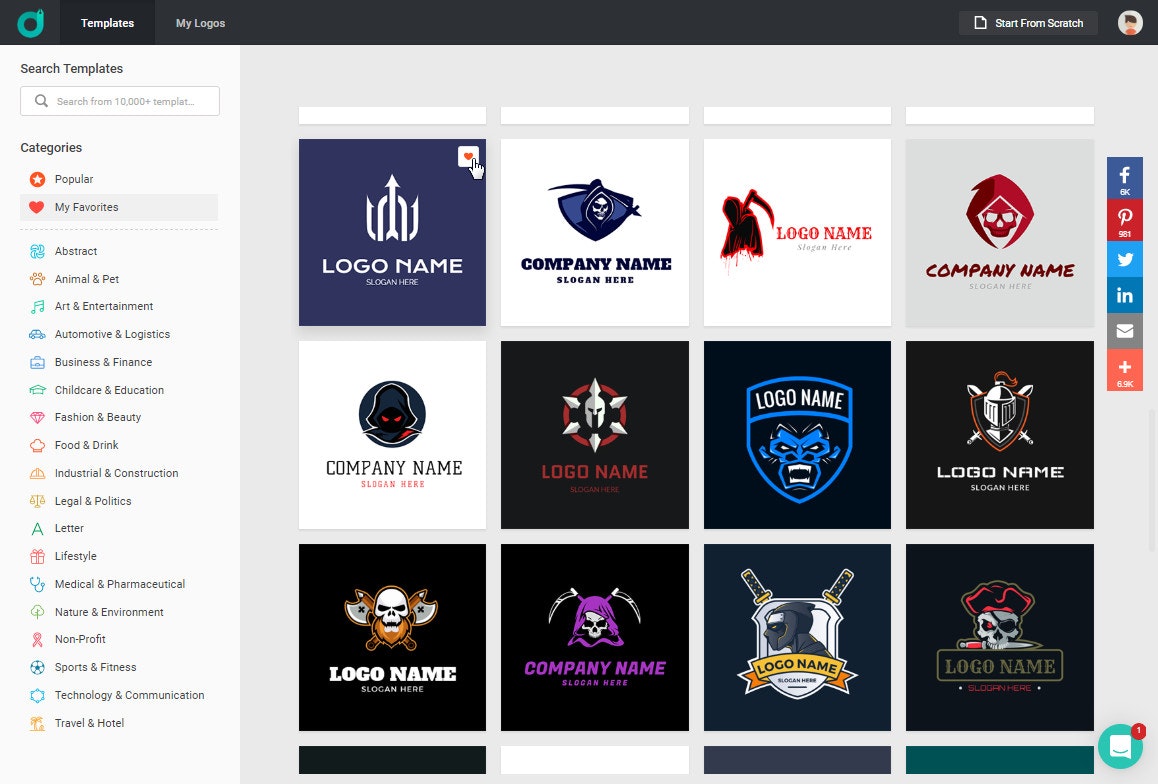Select the spartan helmet shuriken template
This screenshot has width=1158, height=784.
coord(595,435)
